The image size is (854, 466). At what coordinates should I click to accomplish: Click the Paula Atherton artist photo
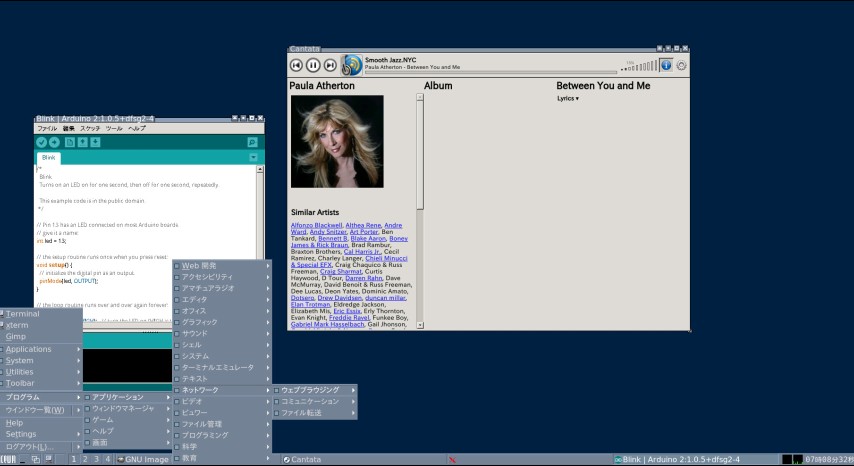coord(337,142)
